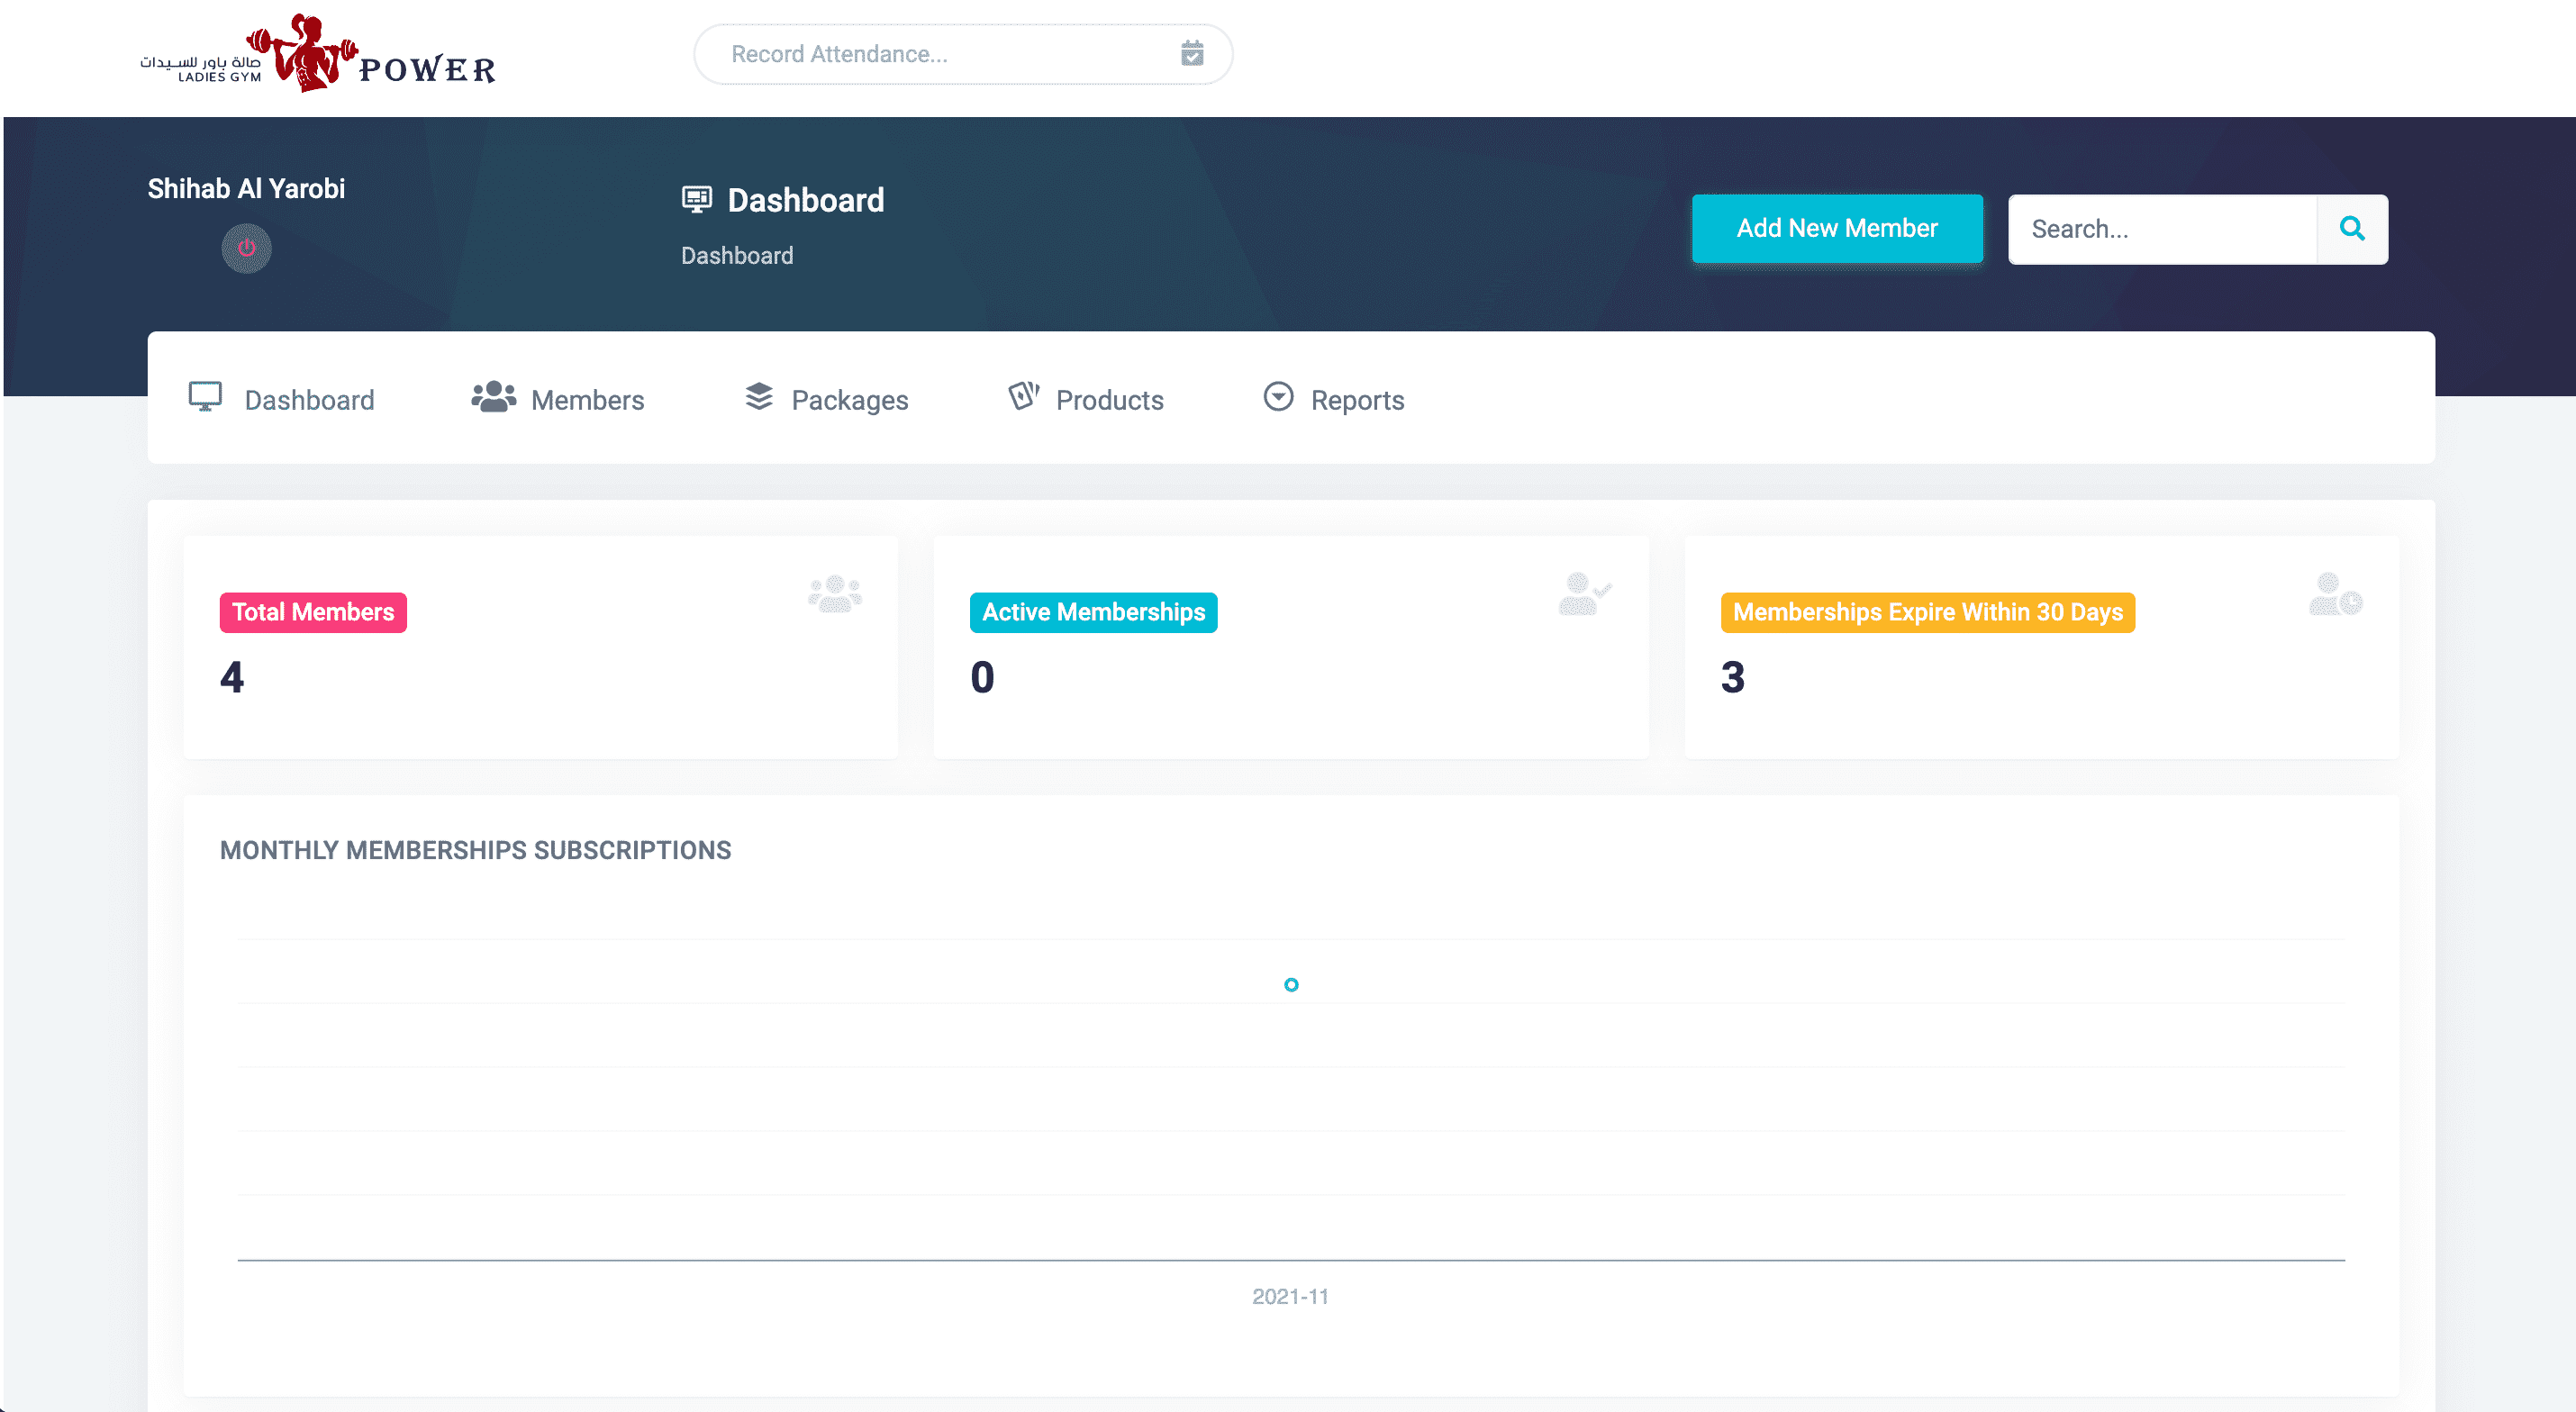Screen dimensions: 2576x1412
Task: Click the large Dashboard page title
Action: click(x=806, y=199)
